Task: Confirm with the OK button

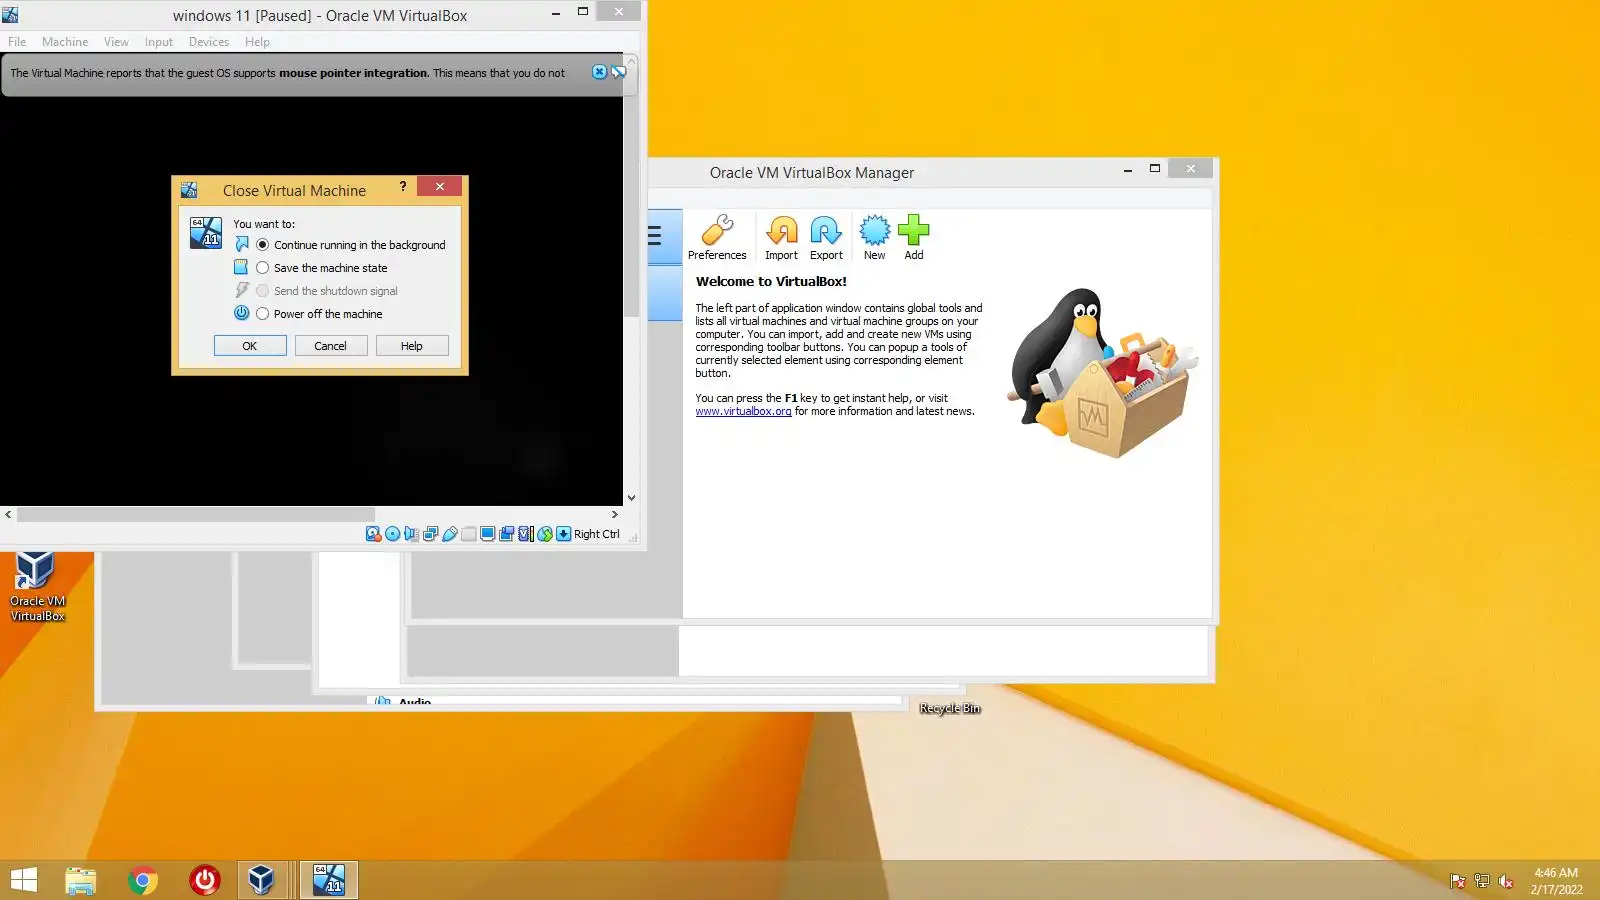Action: 250,346
